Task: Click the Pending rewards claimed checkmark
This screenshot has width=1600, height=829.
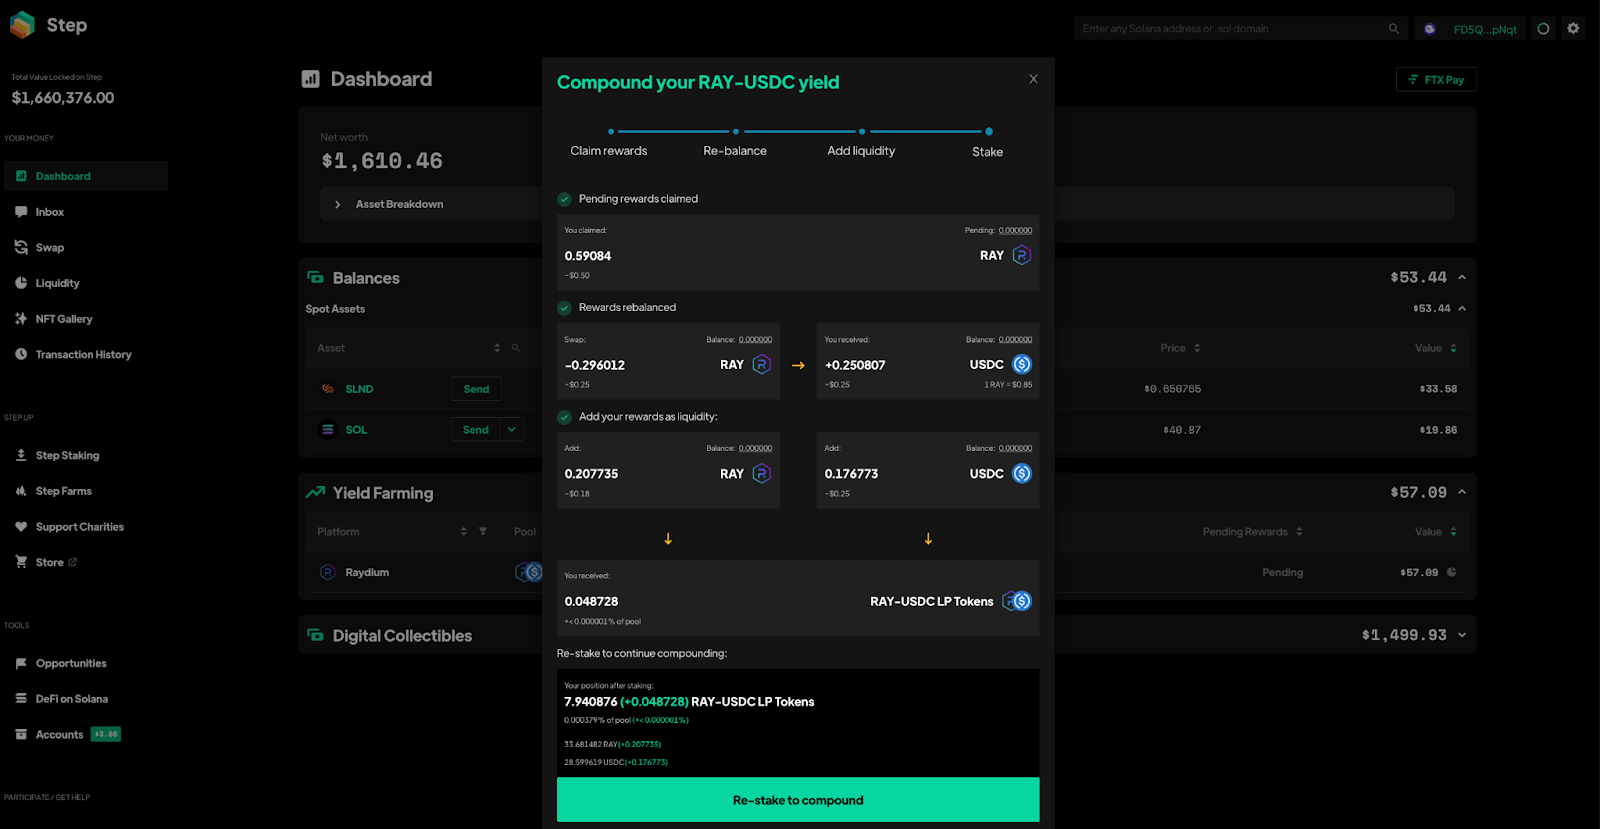Action: [x=565, y=199]
